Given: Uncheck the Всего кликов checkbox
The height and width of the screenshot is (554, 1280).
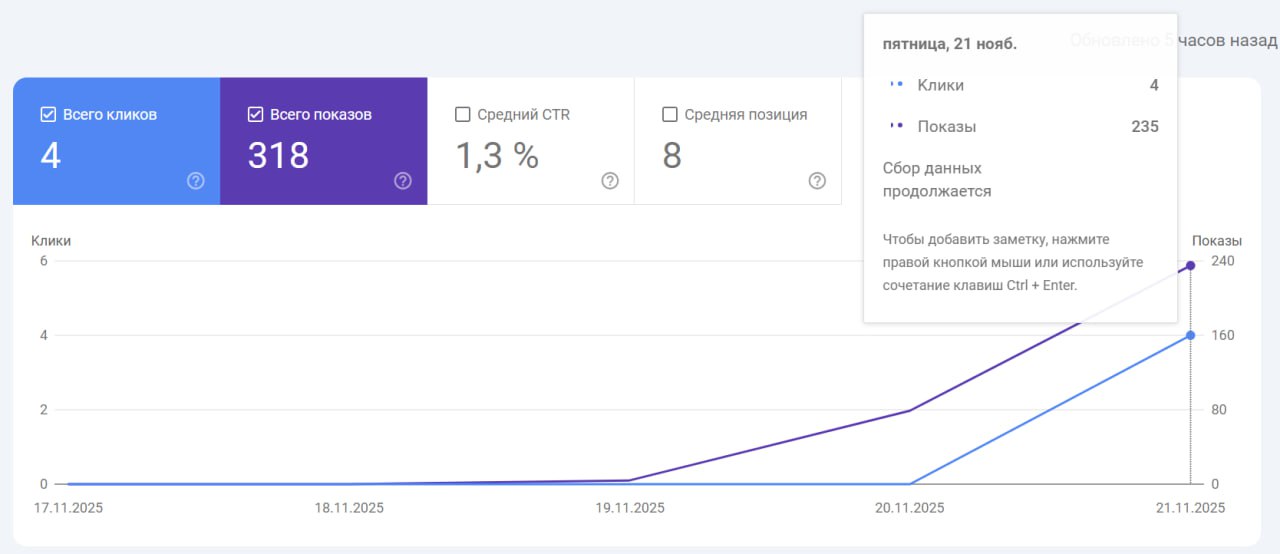Looking at the screenshot, I should pos(48,114).
